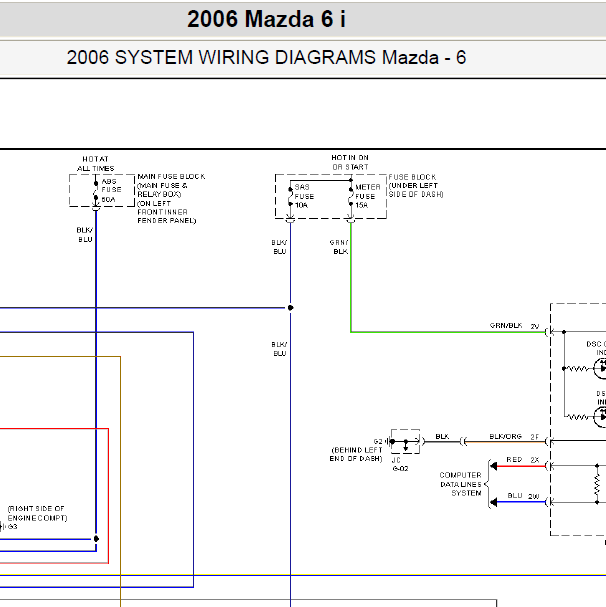Click the blue wire arrowhead at Computer Data Lines
Screen dimensions: 606x607
tap(493, 502)
